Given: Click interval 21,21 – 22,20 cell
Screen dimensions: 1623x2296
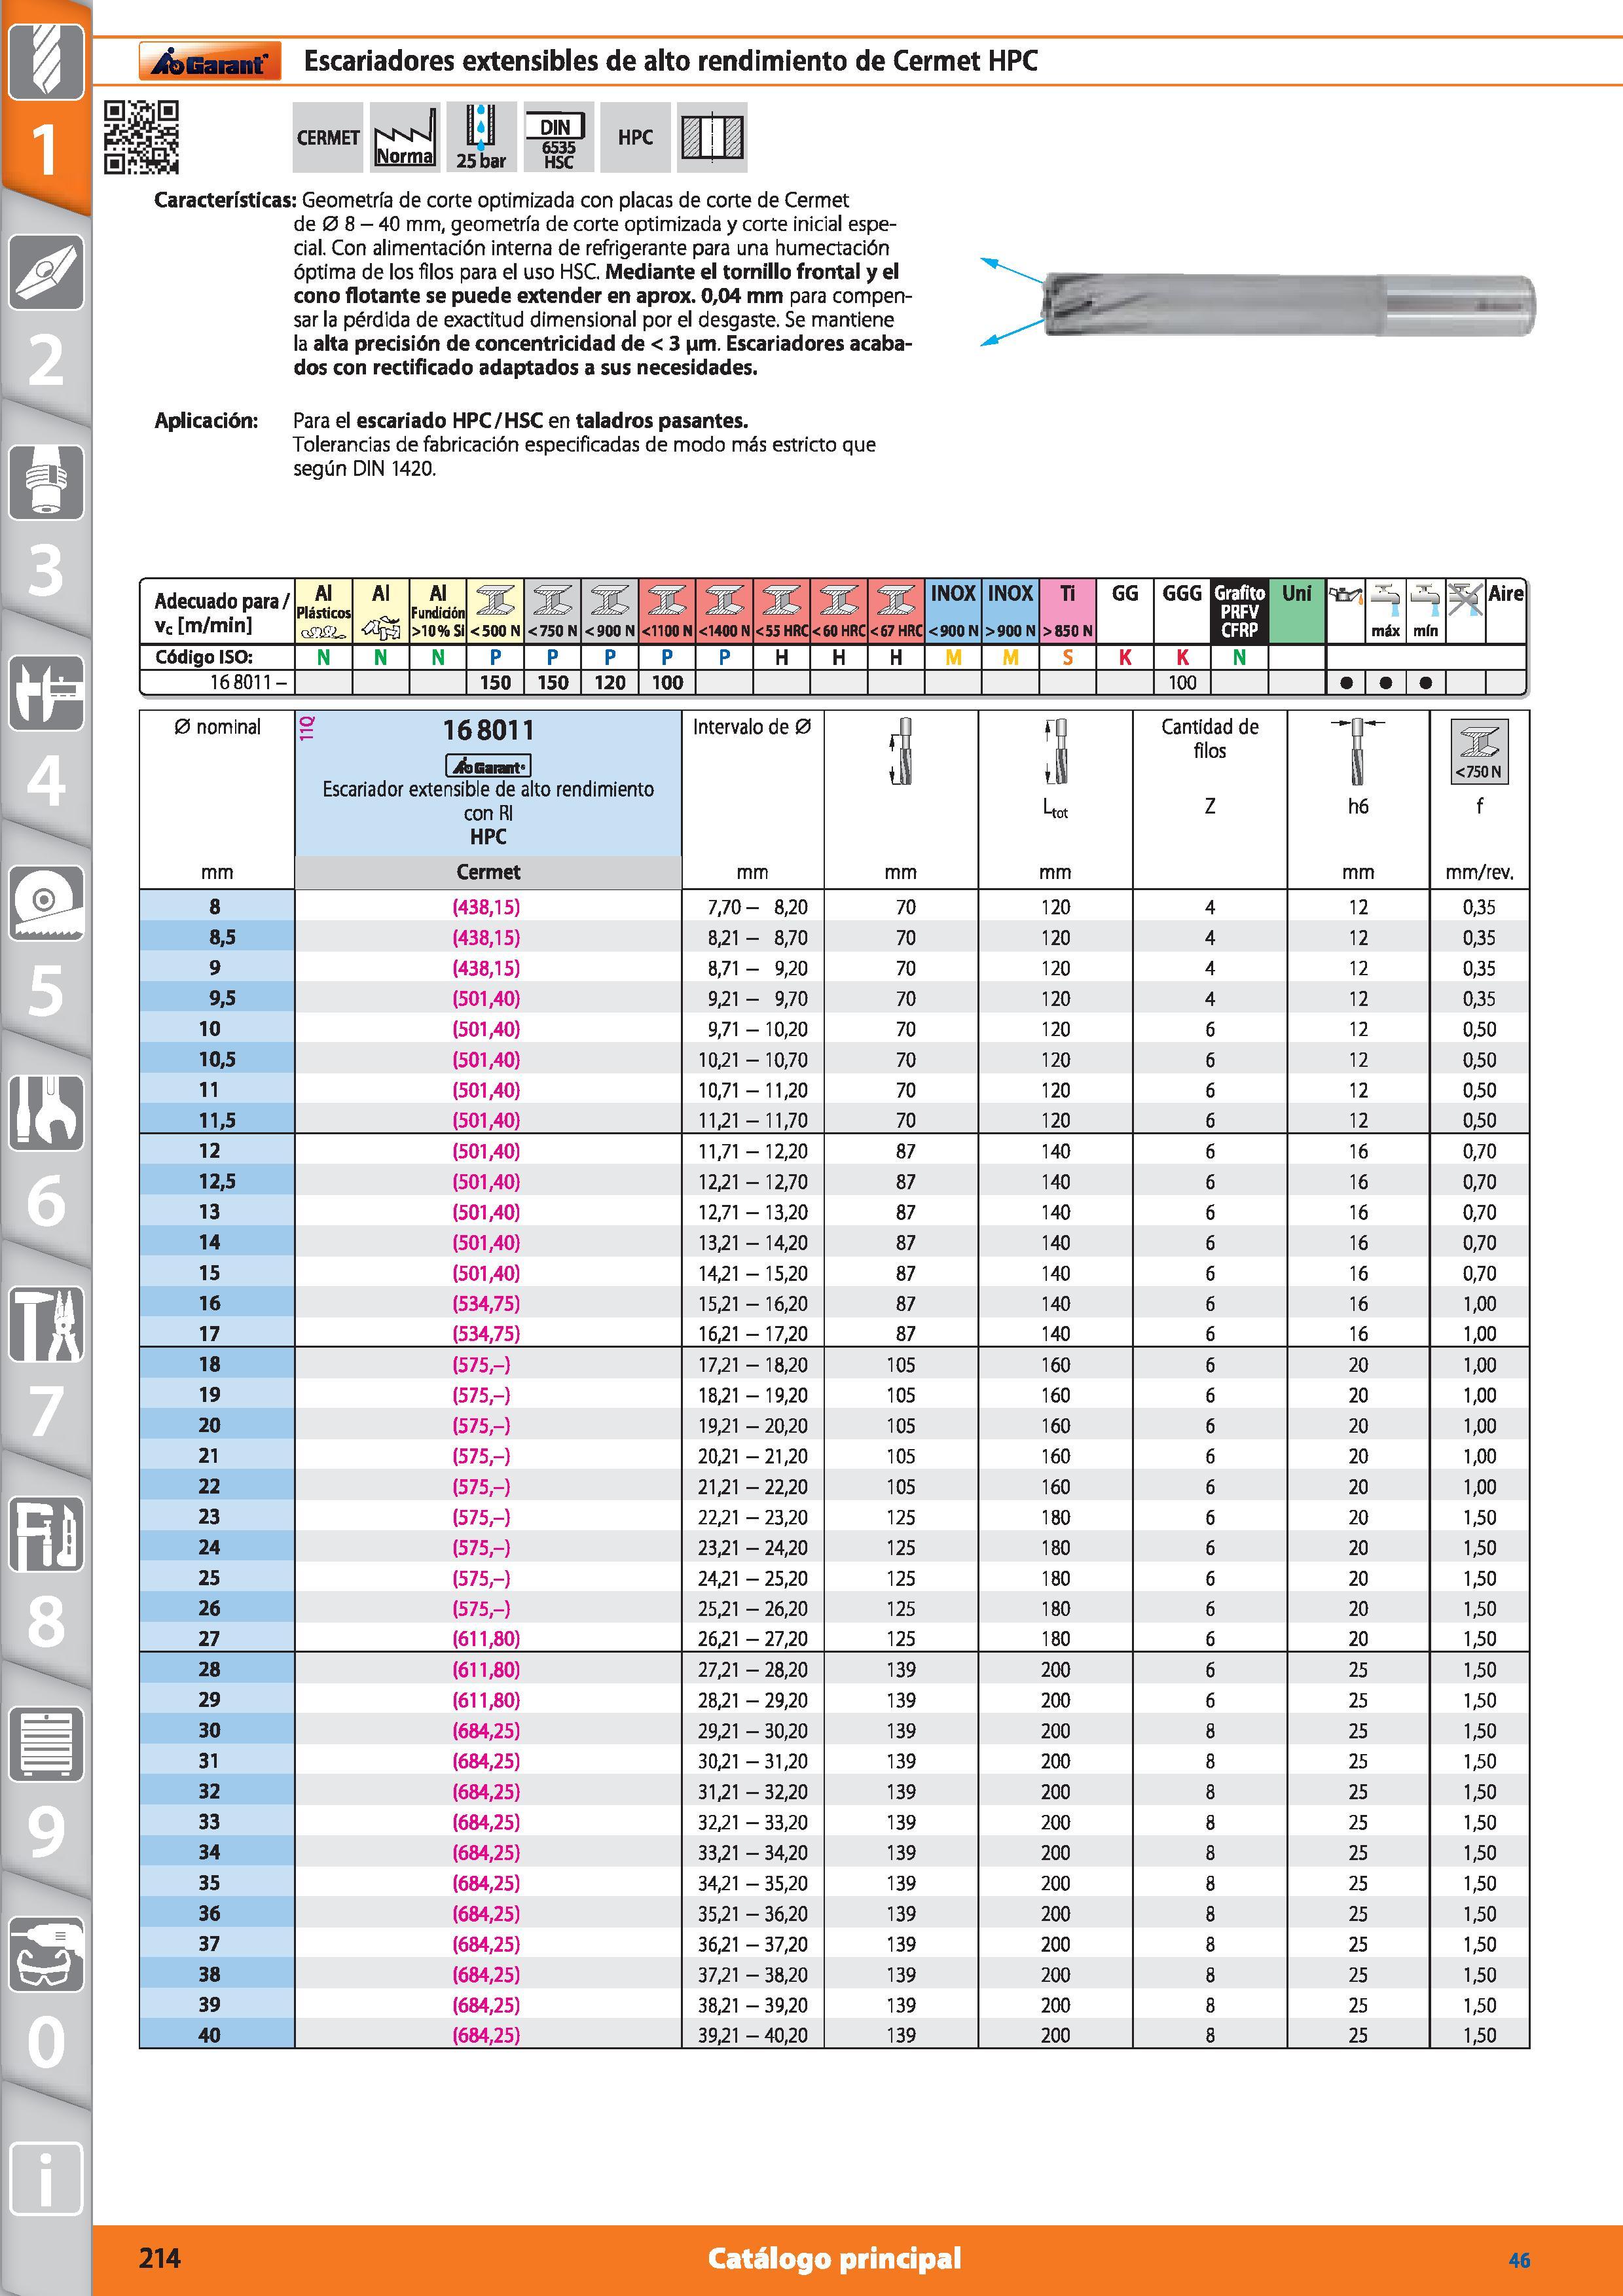Looking at the screenshot, I should pos(753,1486).
